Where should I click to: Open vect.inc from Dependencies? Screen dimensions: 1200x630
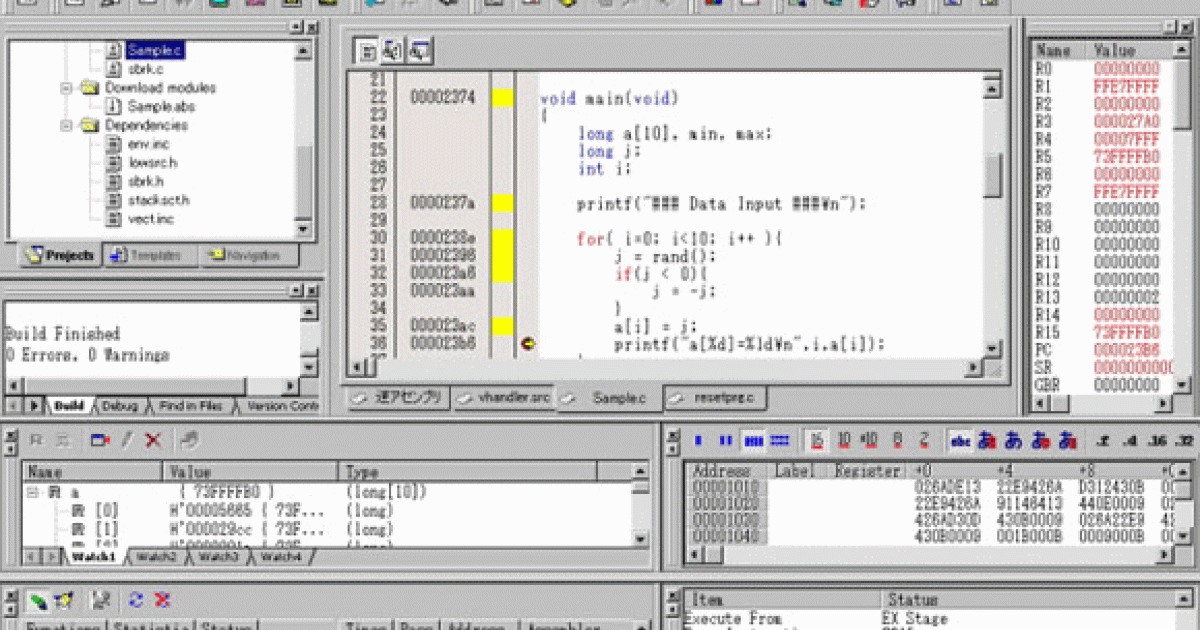point(150,219)
